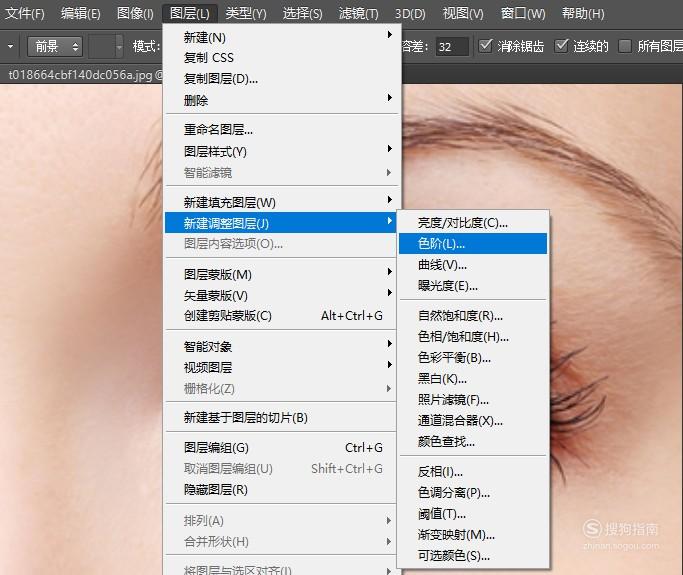Open the 类型(Y) menu
The image size is (683, 575).
click(246, 14)
